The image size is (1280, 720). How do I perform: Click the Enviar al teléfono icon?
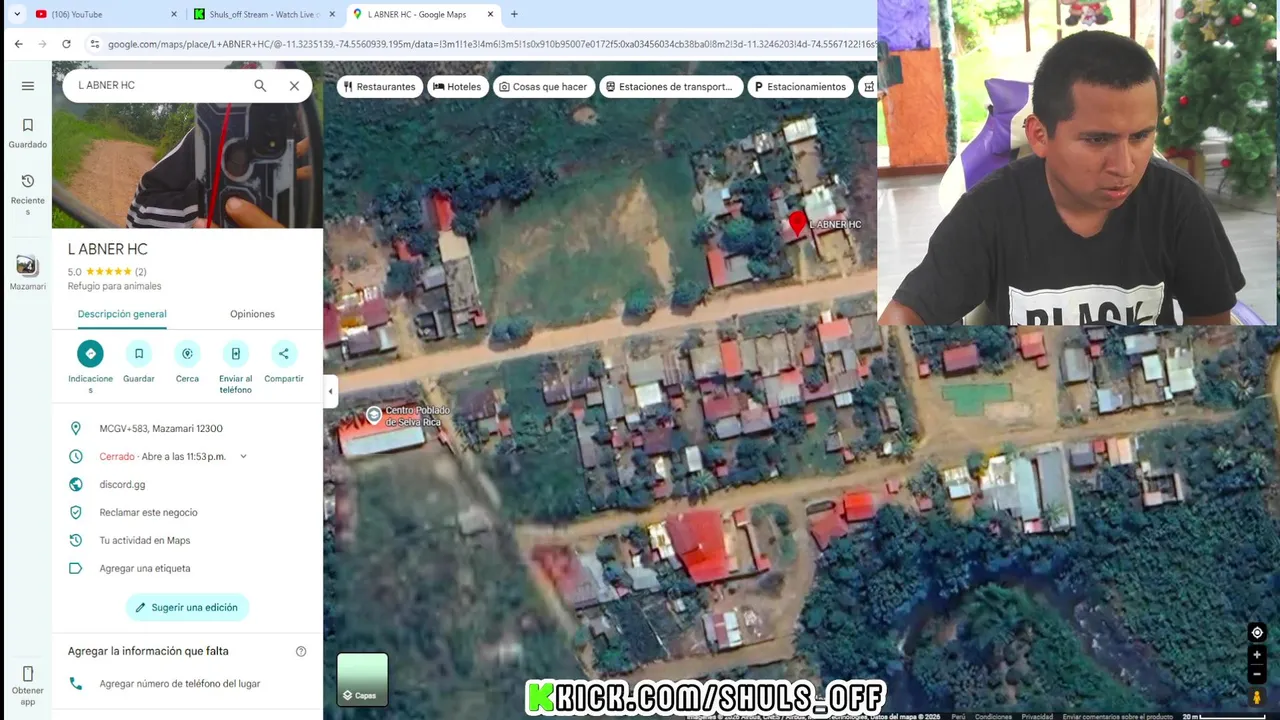click(x=235, y=353)
